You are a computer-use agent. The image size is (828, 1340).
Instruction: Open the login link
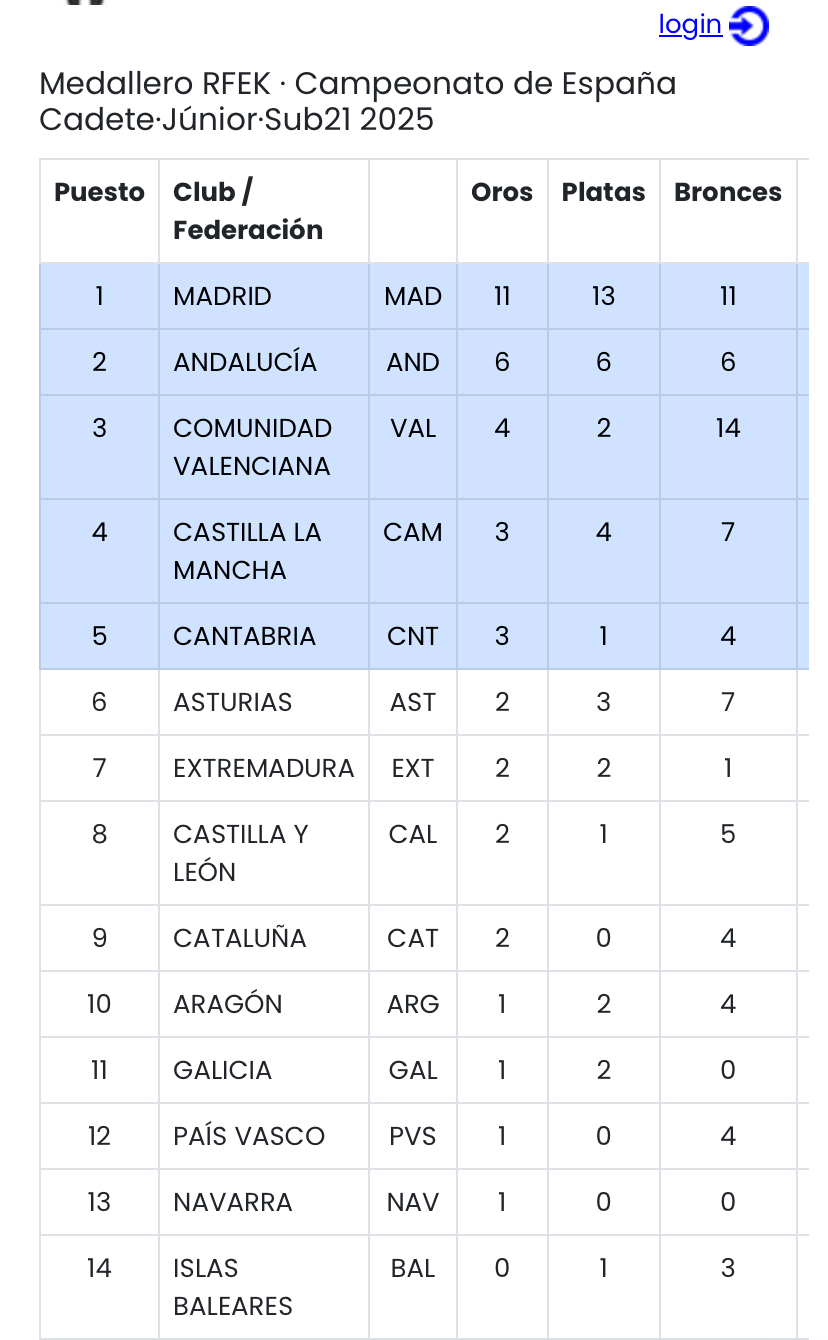click(x=690, y=25)
